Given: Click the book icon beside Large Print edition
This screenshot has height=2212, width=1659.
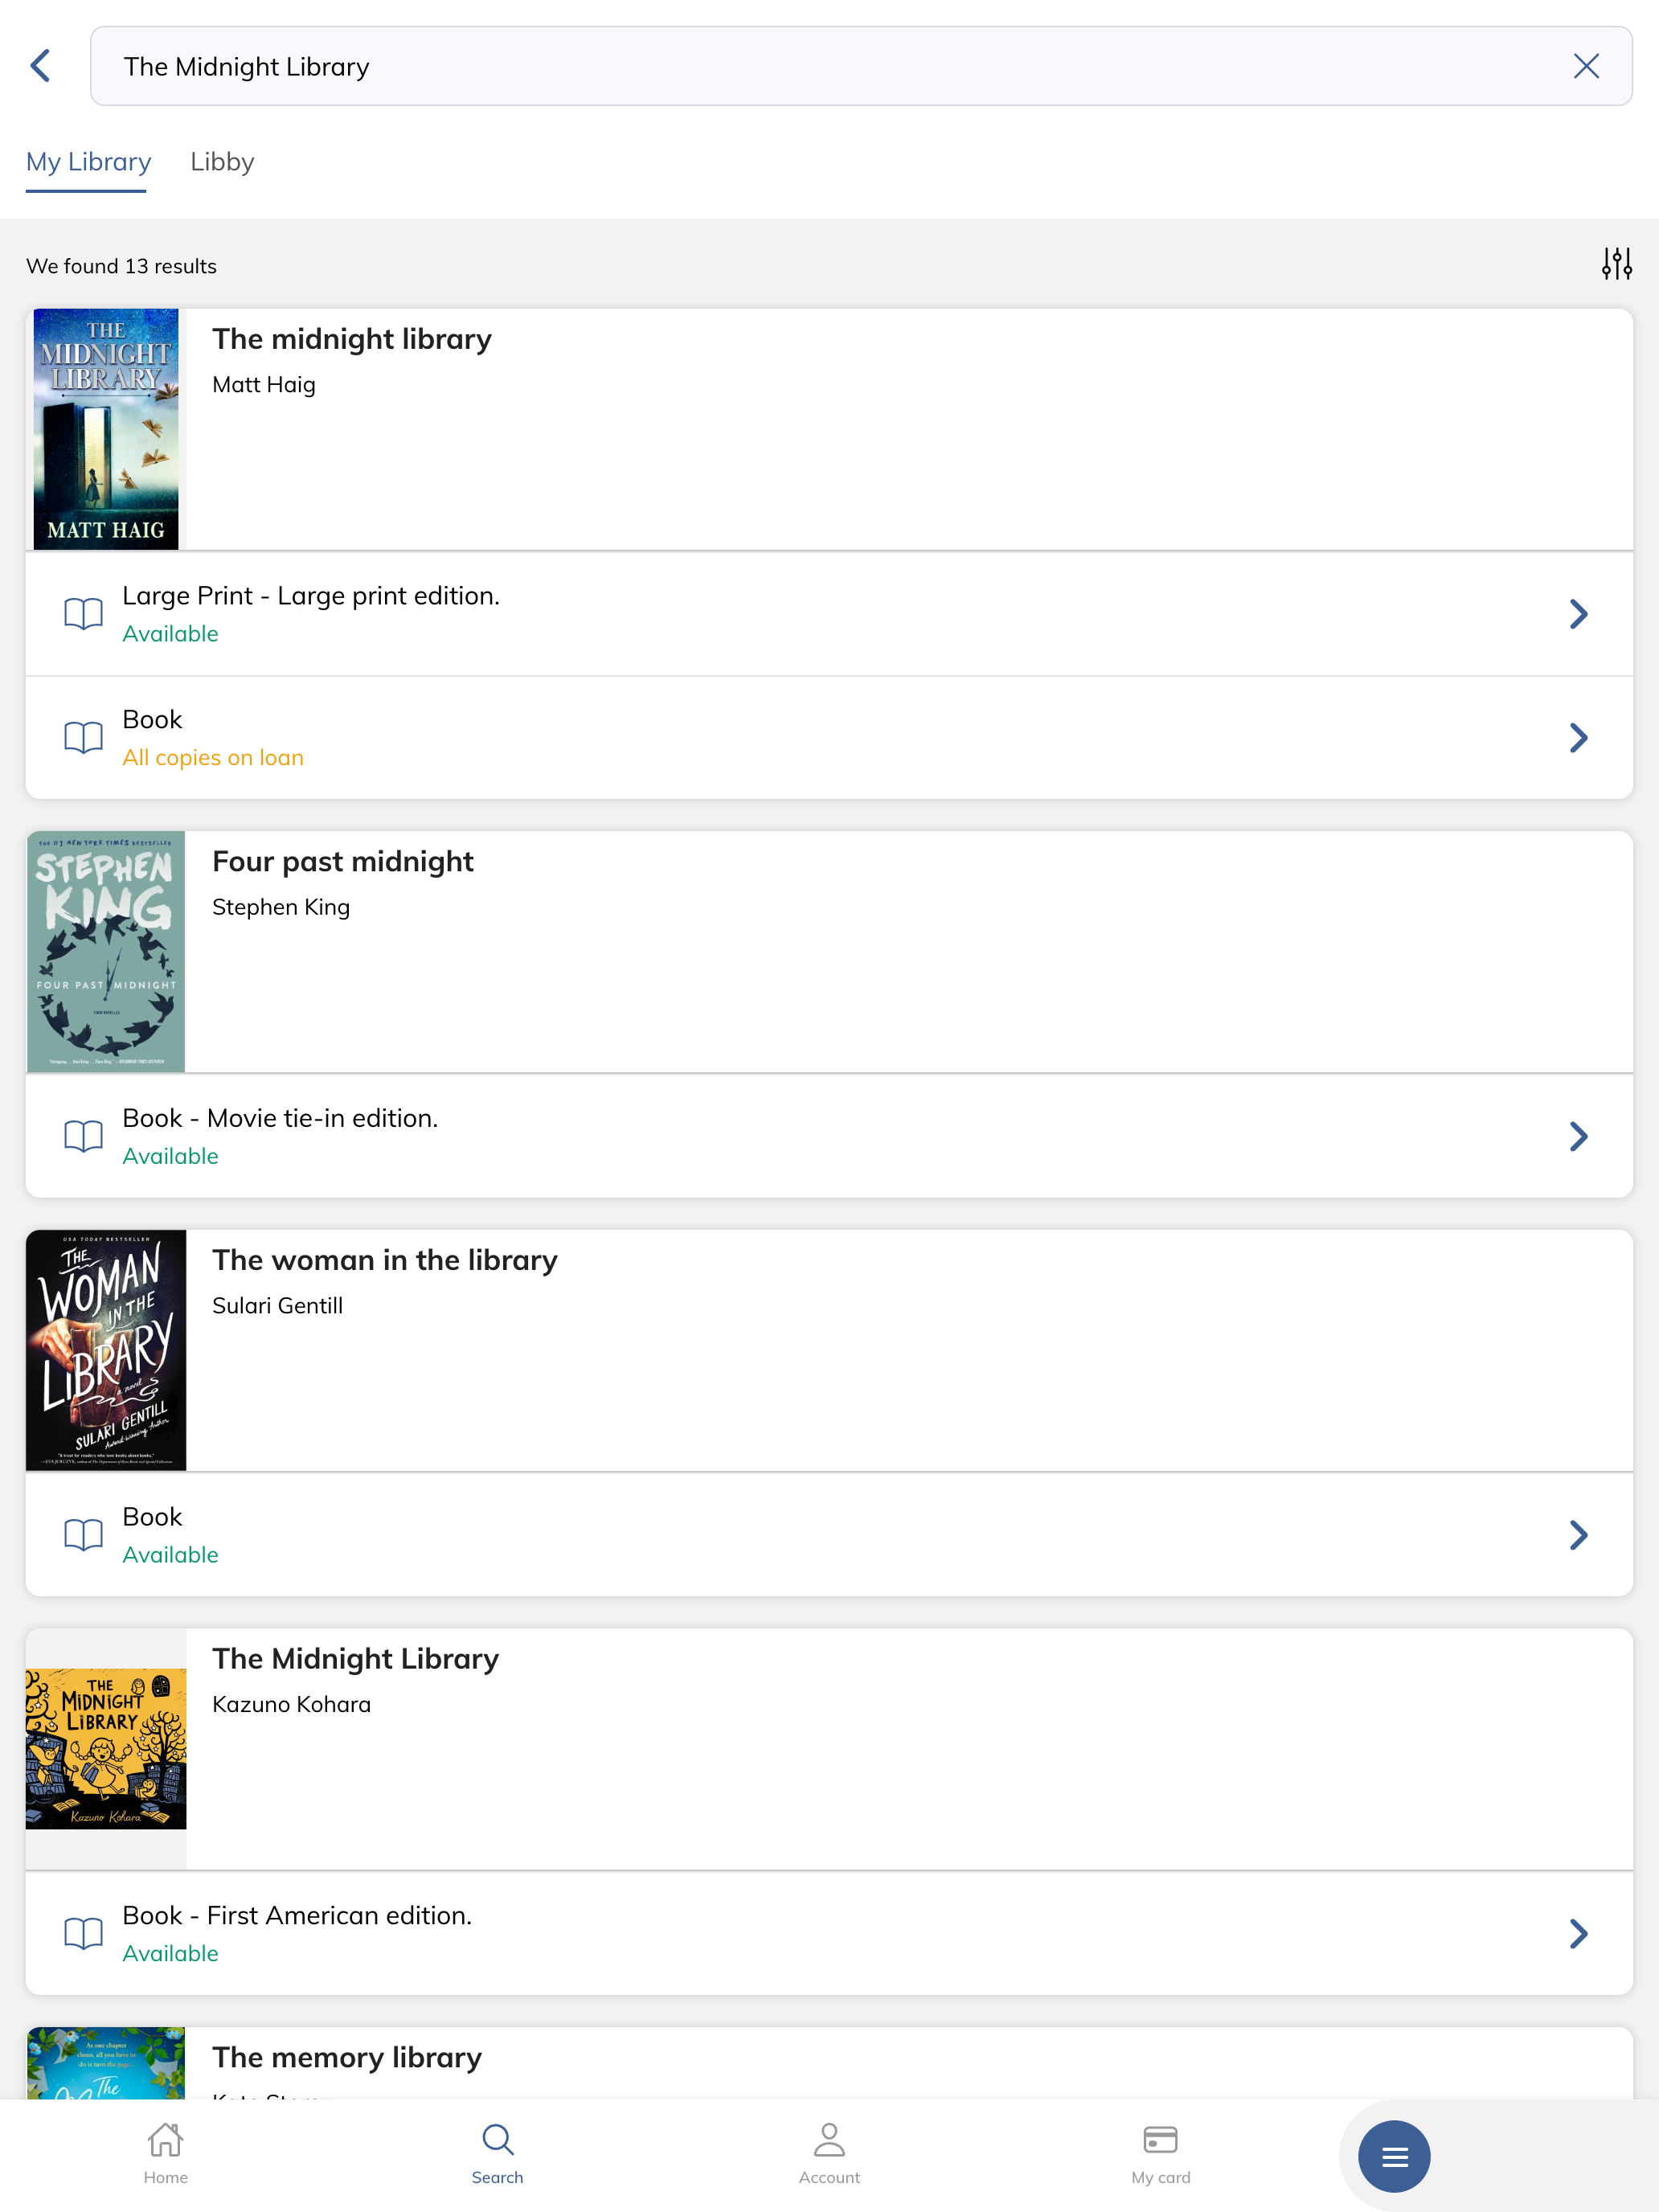Looking at the screenshot, I should 84,613.
